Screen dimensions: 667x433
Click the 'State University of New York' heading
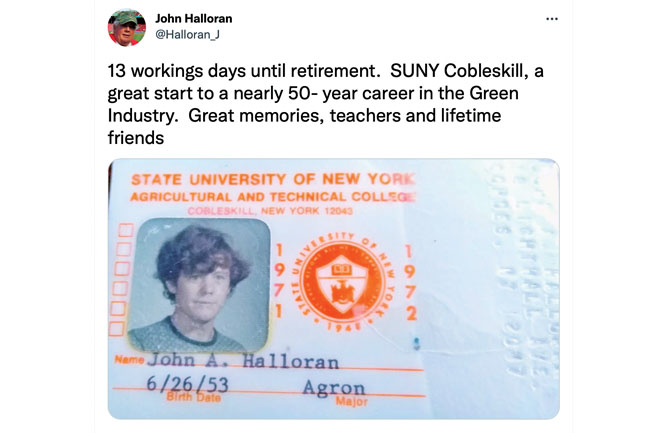click(273, 179)
